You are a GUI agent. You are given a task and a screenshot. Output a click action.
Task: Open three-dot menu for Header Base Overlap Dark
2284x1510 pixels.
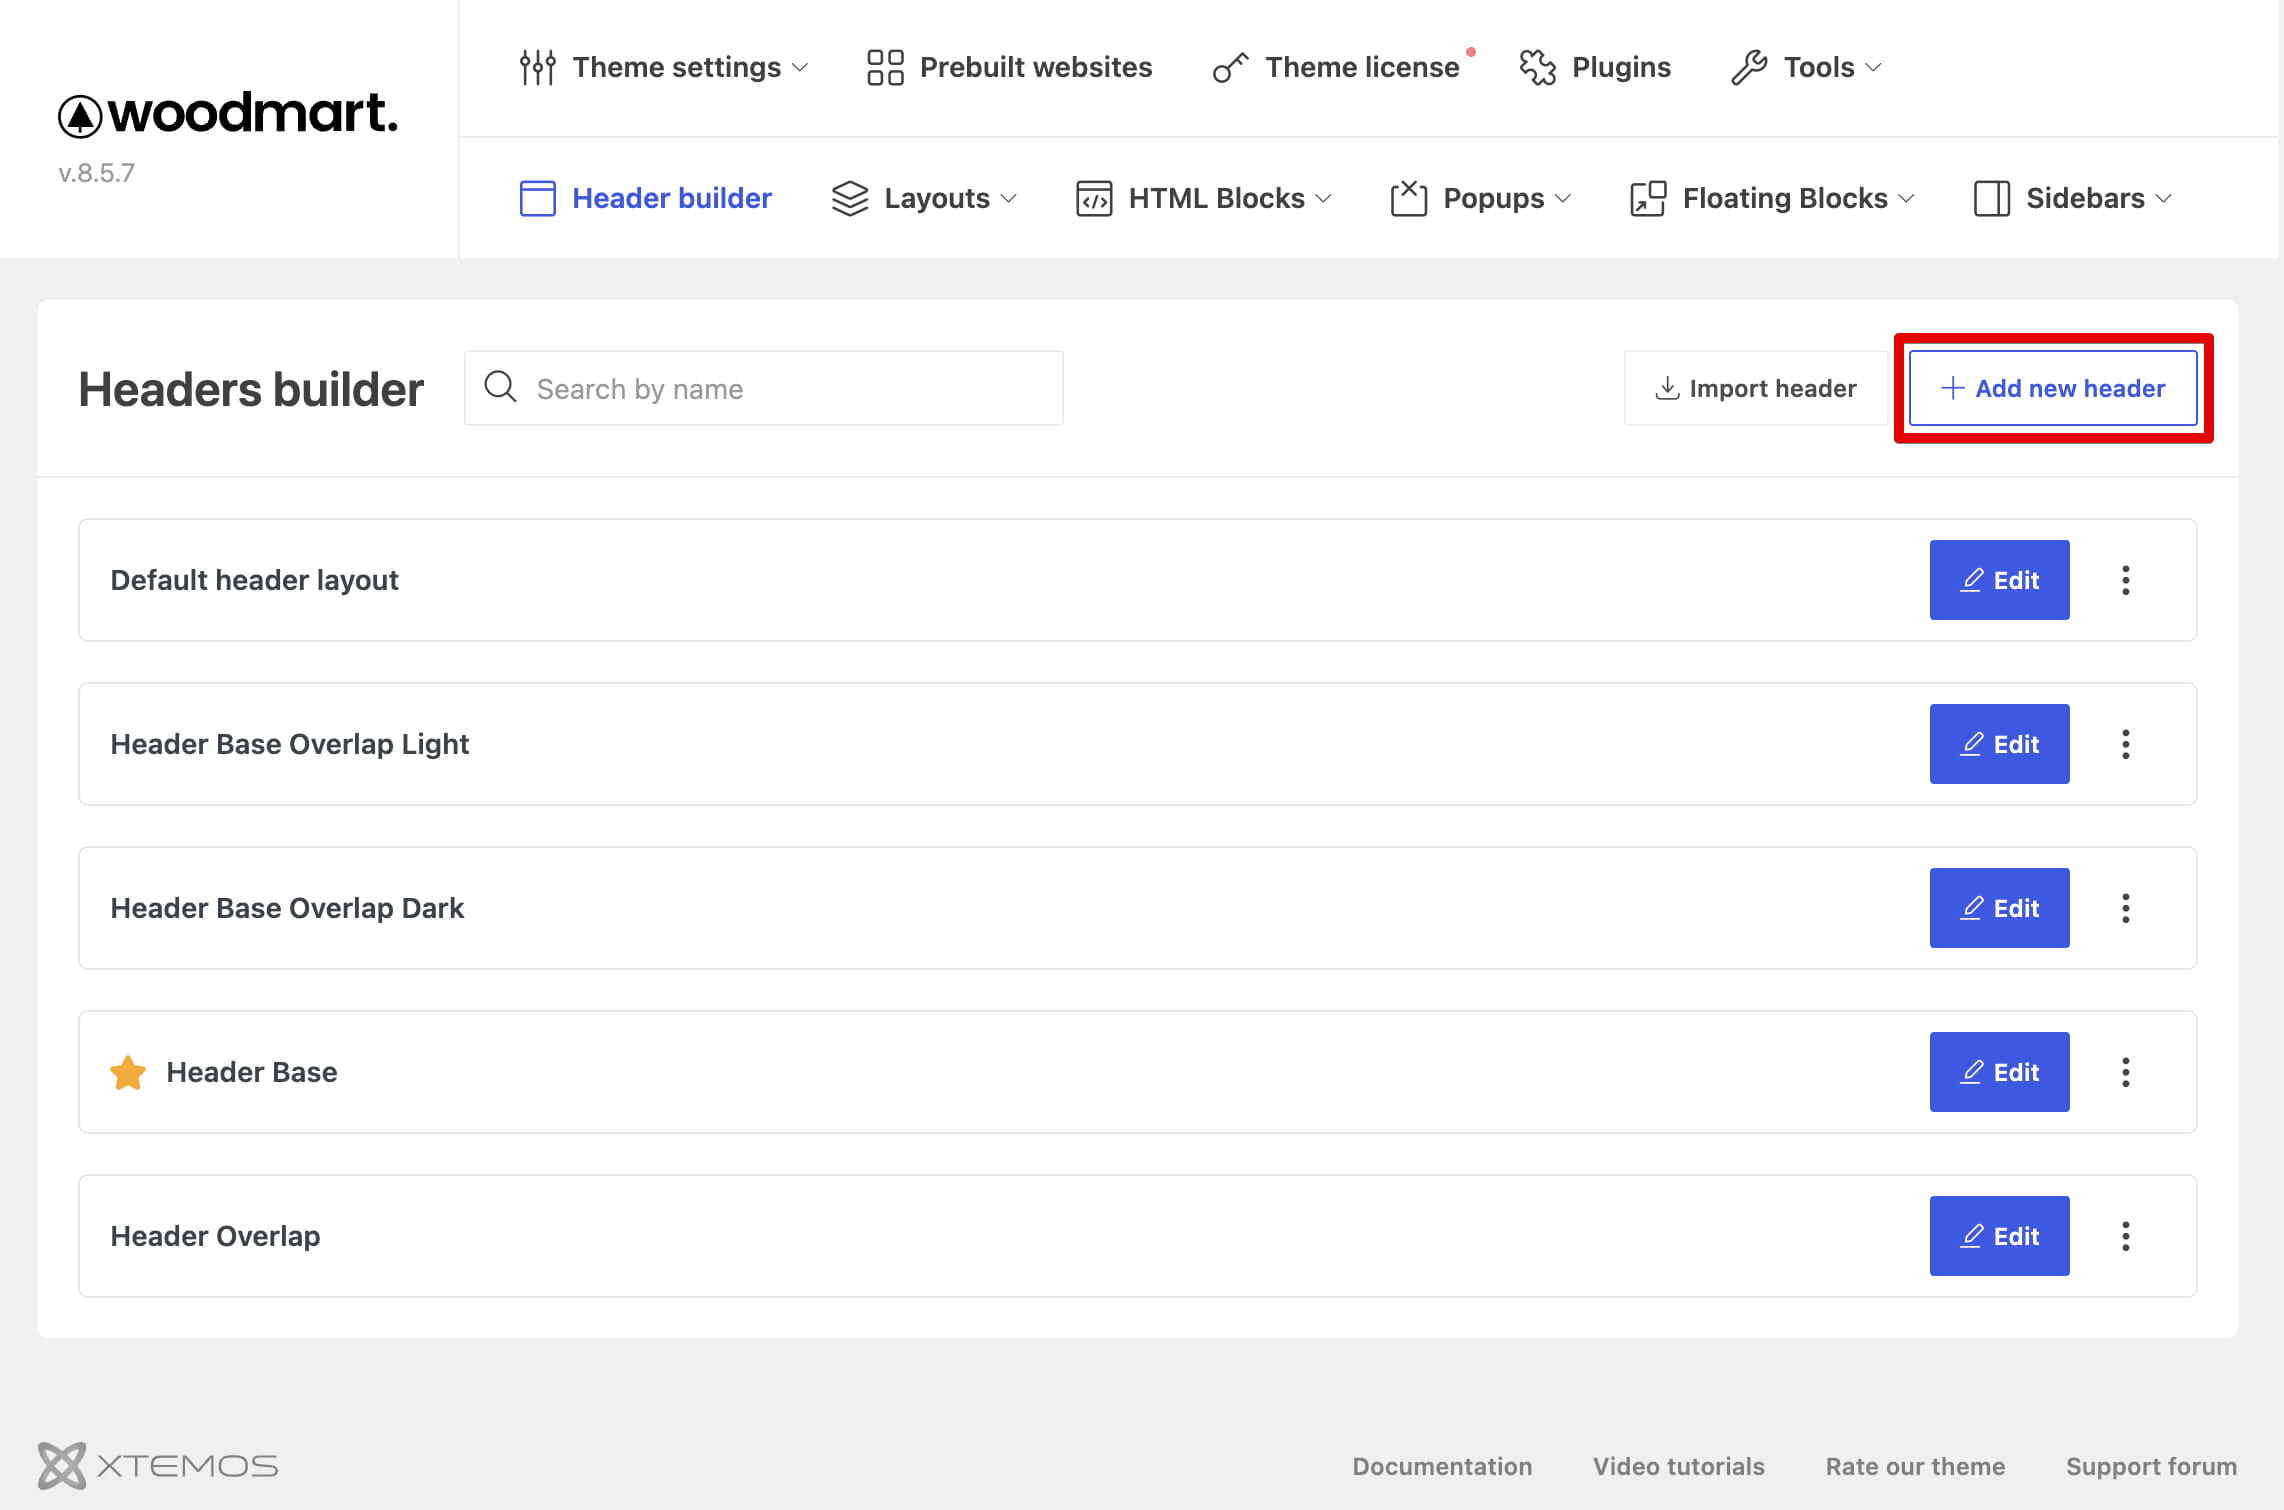coord(2125,908)
